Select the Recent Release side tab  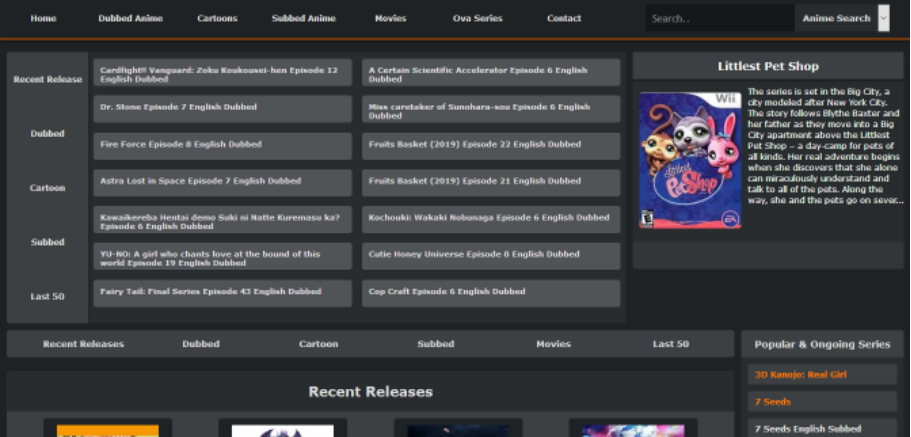(x=48, y=79)
